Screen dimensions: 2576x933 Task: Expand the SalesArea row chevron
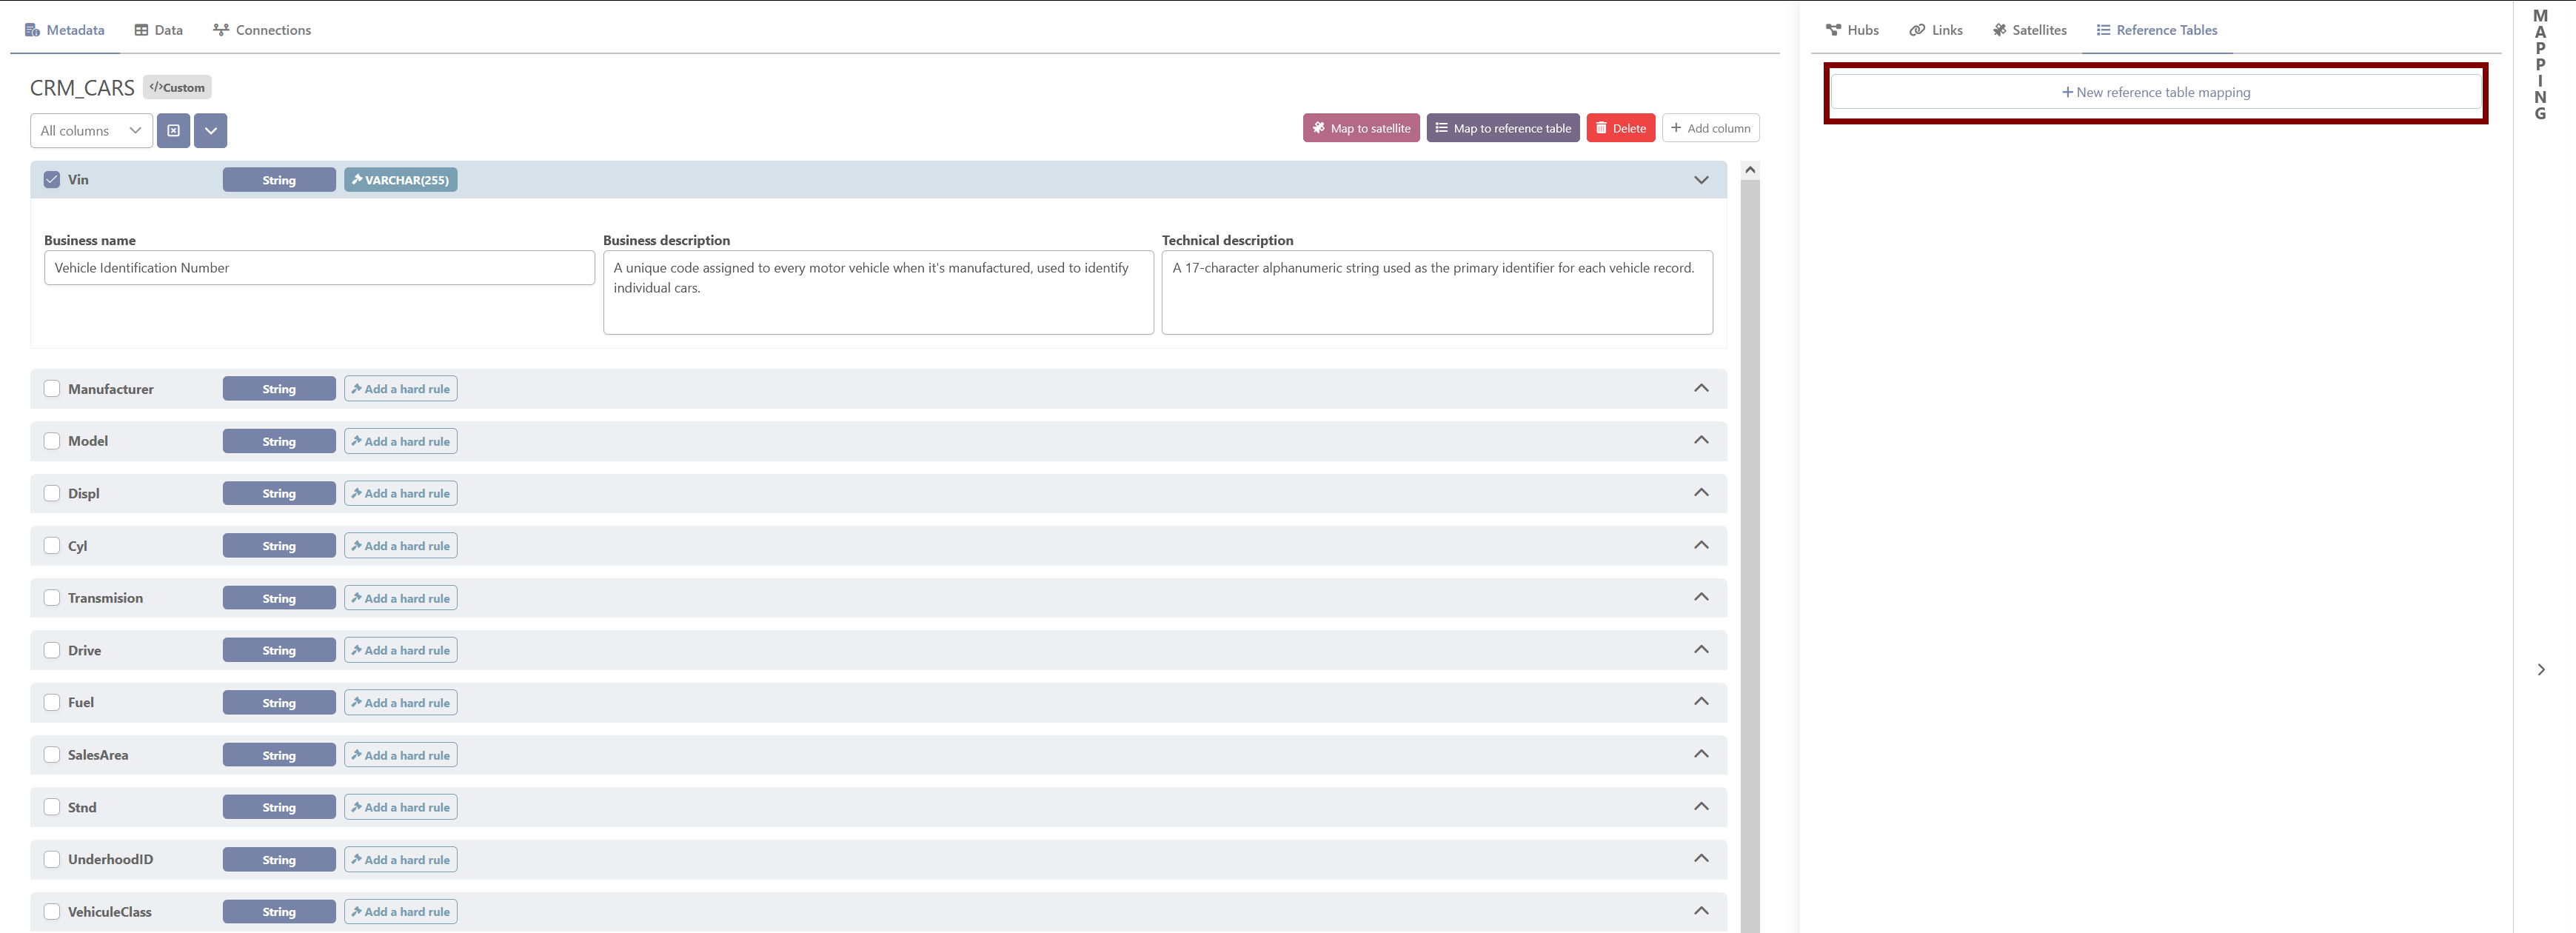pyautogui.click(x=1701, y=754)
